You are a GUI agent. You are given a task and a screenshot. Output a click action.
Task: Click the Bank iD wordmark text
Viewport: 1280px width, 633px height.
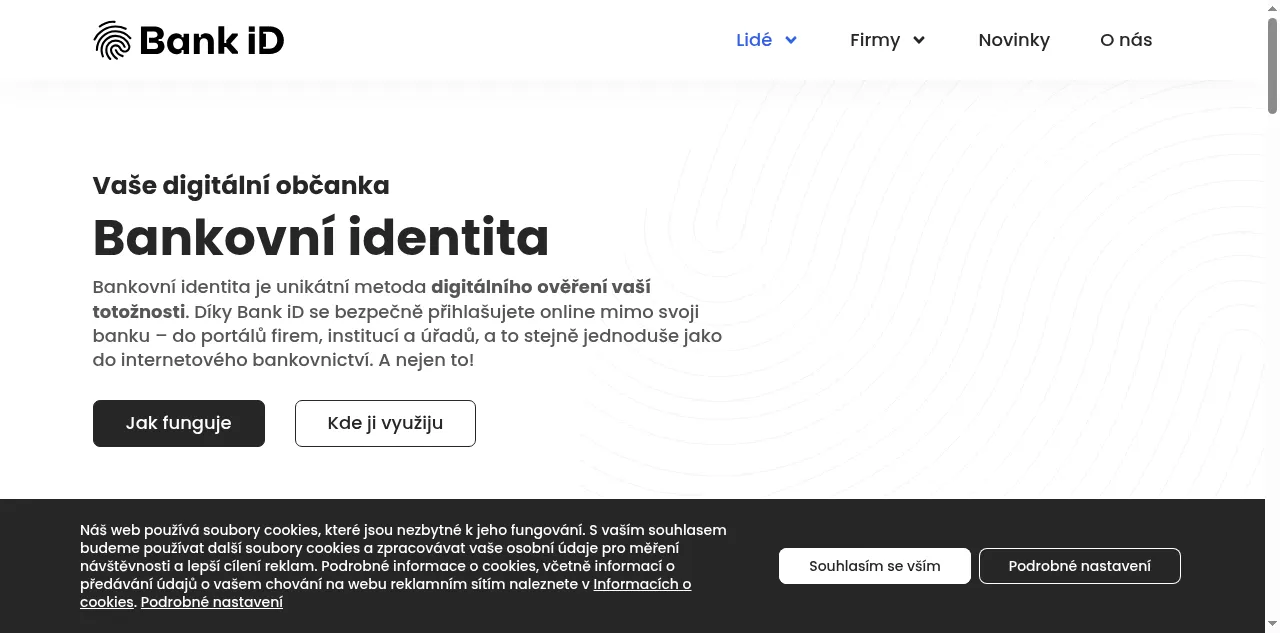coord(212,40)
